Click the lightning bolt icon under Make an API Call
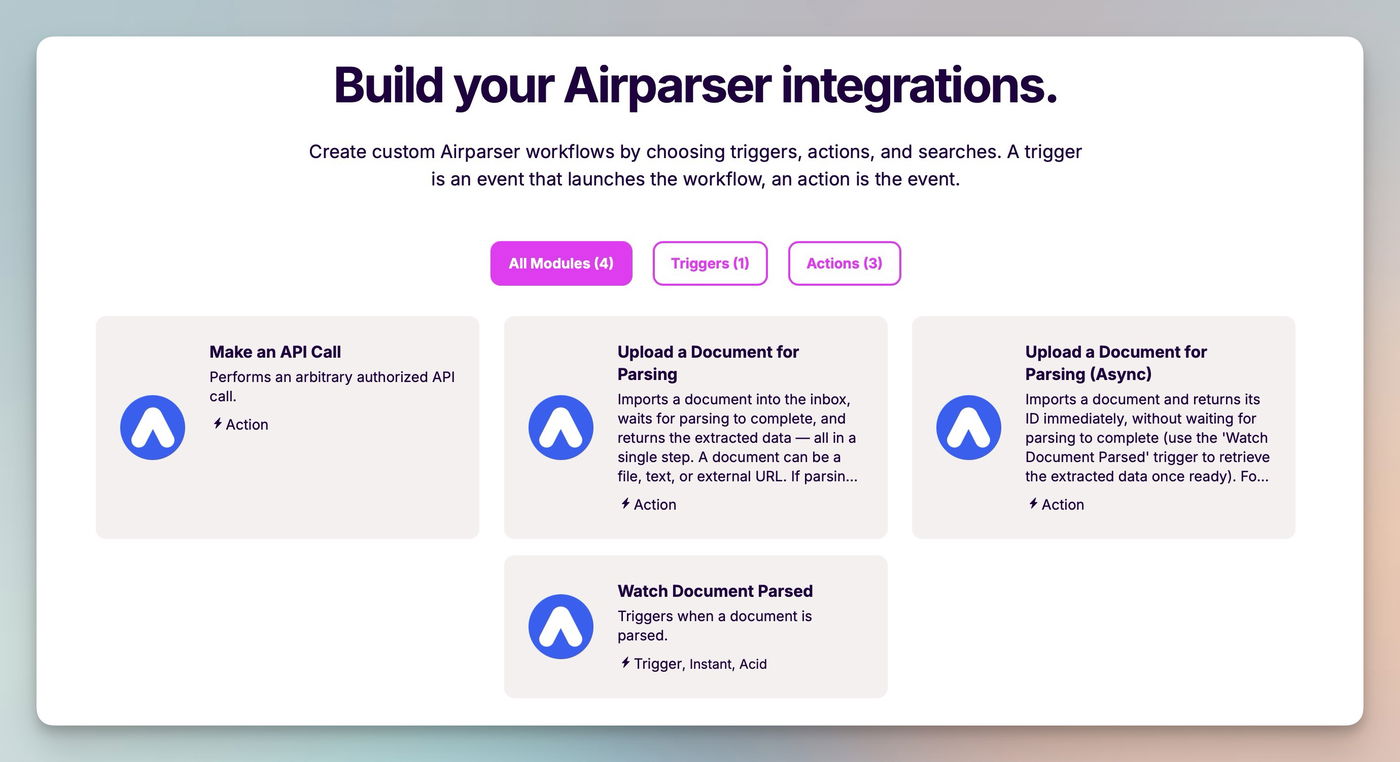 [217, 424]
